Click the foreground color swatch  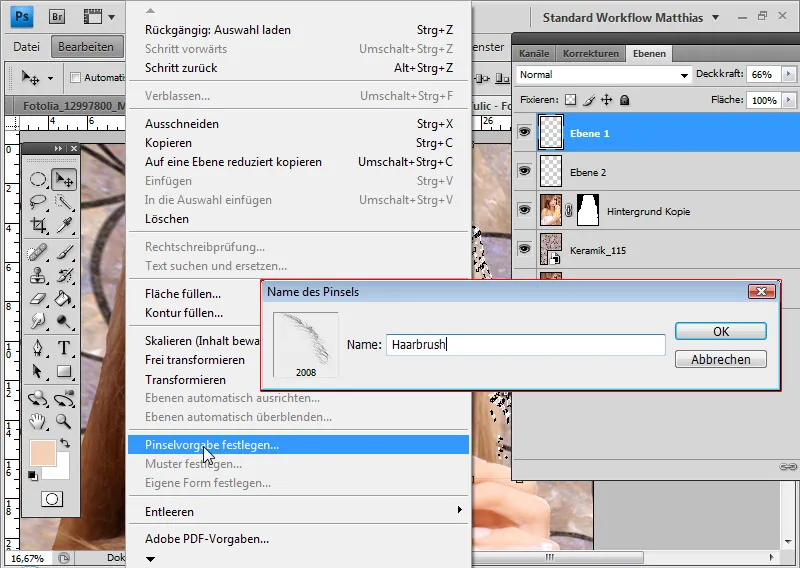pyautogui.click(x=43, y=453)
